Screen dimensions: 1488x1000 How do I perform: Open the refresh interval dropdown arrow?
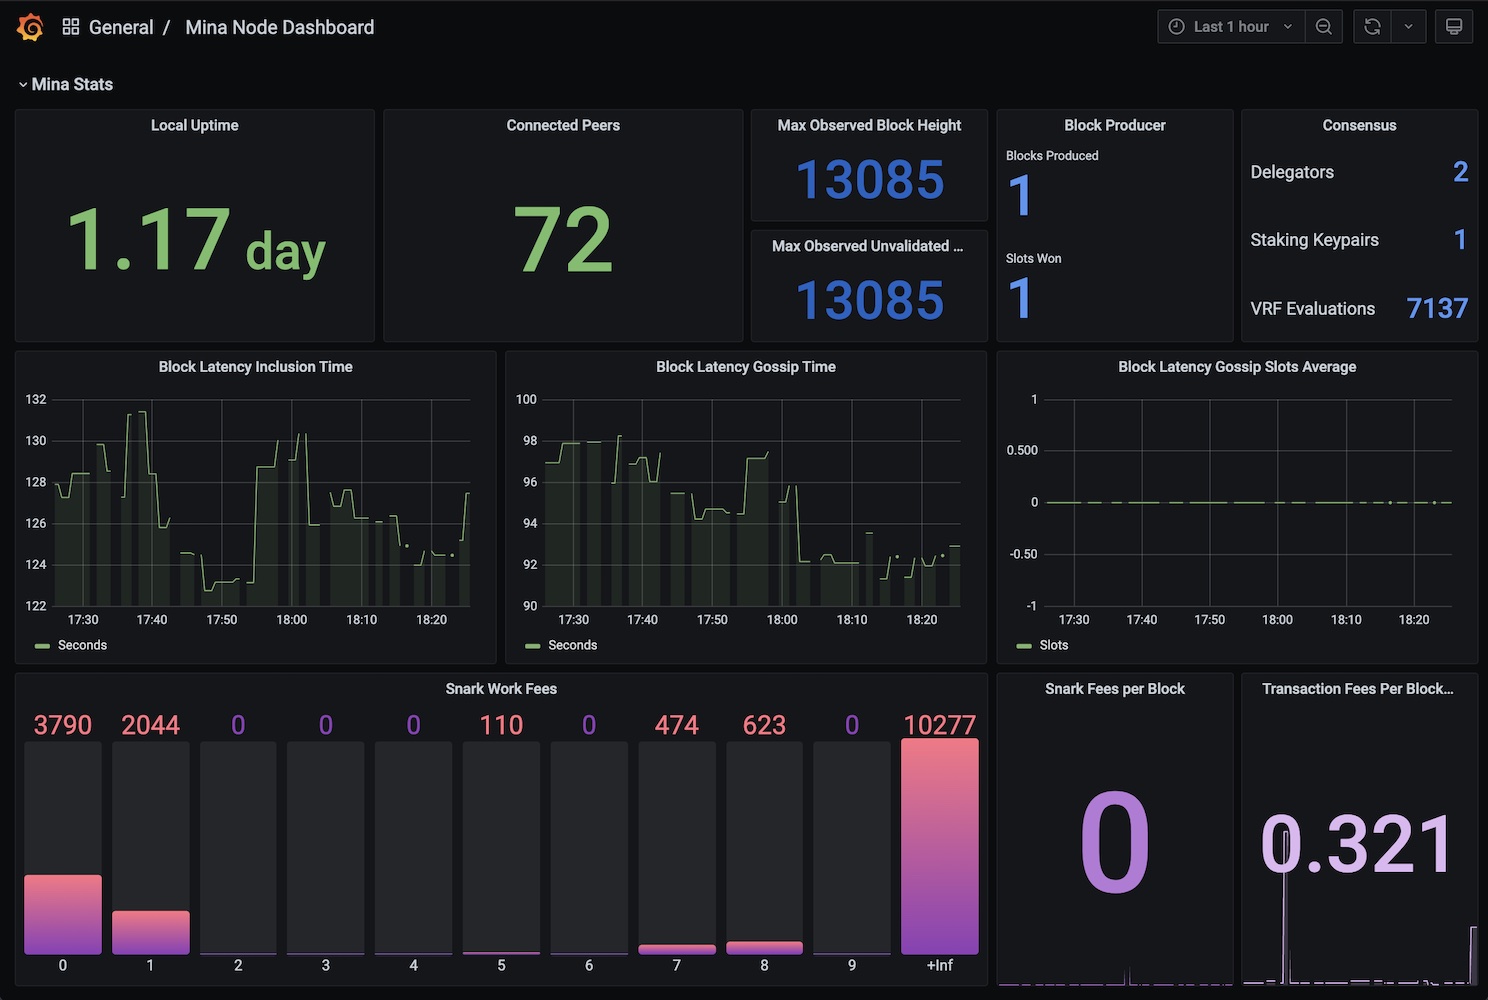[1408, 27]
